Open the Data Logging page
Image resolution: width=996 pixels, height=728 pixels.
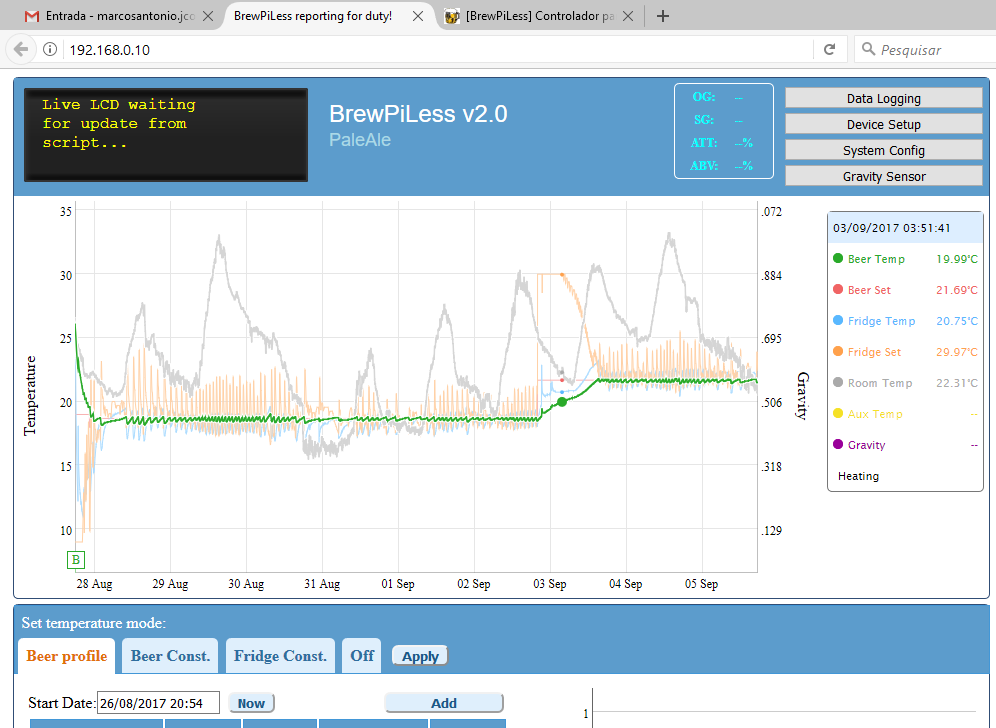point(884,98)
